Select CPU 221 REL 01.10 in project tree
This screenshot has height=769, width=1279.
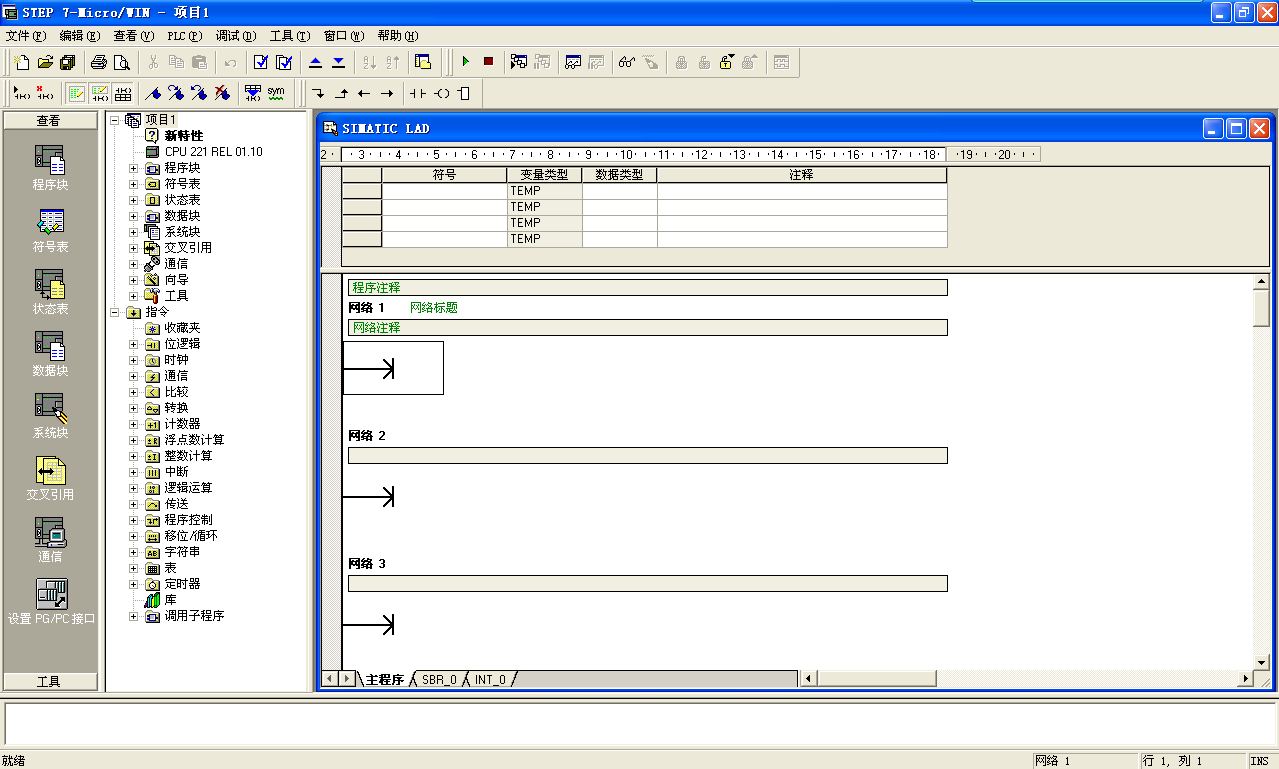213,152
